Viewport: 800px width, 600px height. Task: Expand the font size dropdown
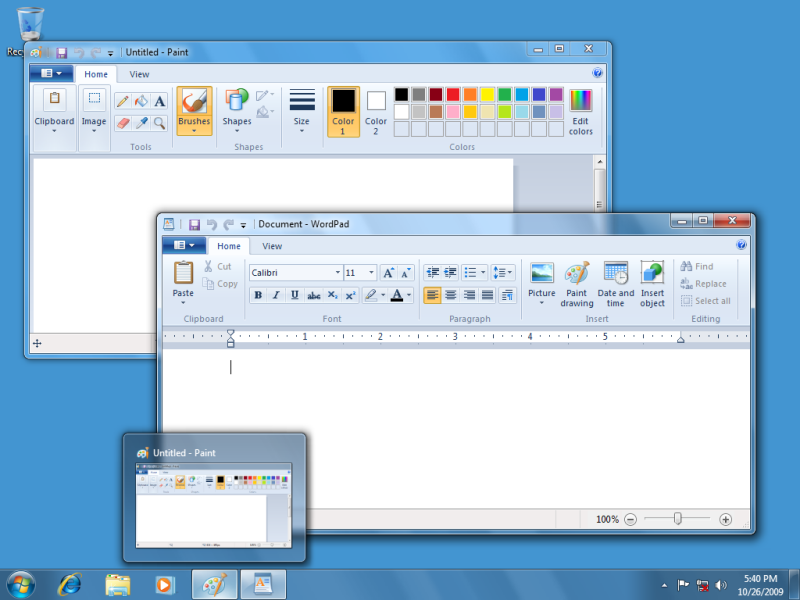point(372,272)
